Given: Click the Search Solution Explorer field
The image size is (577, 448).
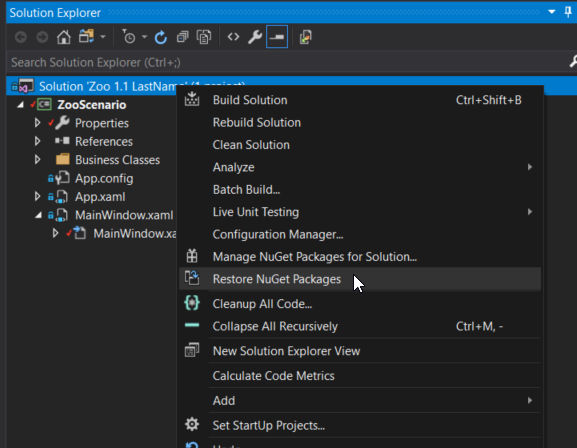Looking at the screenshot, I should pyautogui.click(x=287, y=62).
